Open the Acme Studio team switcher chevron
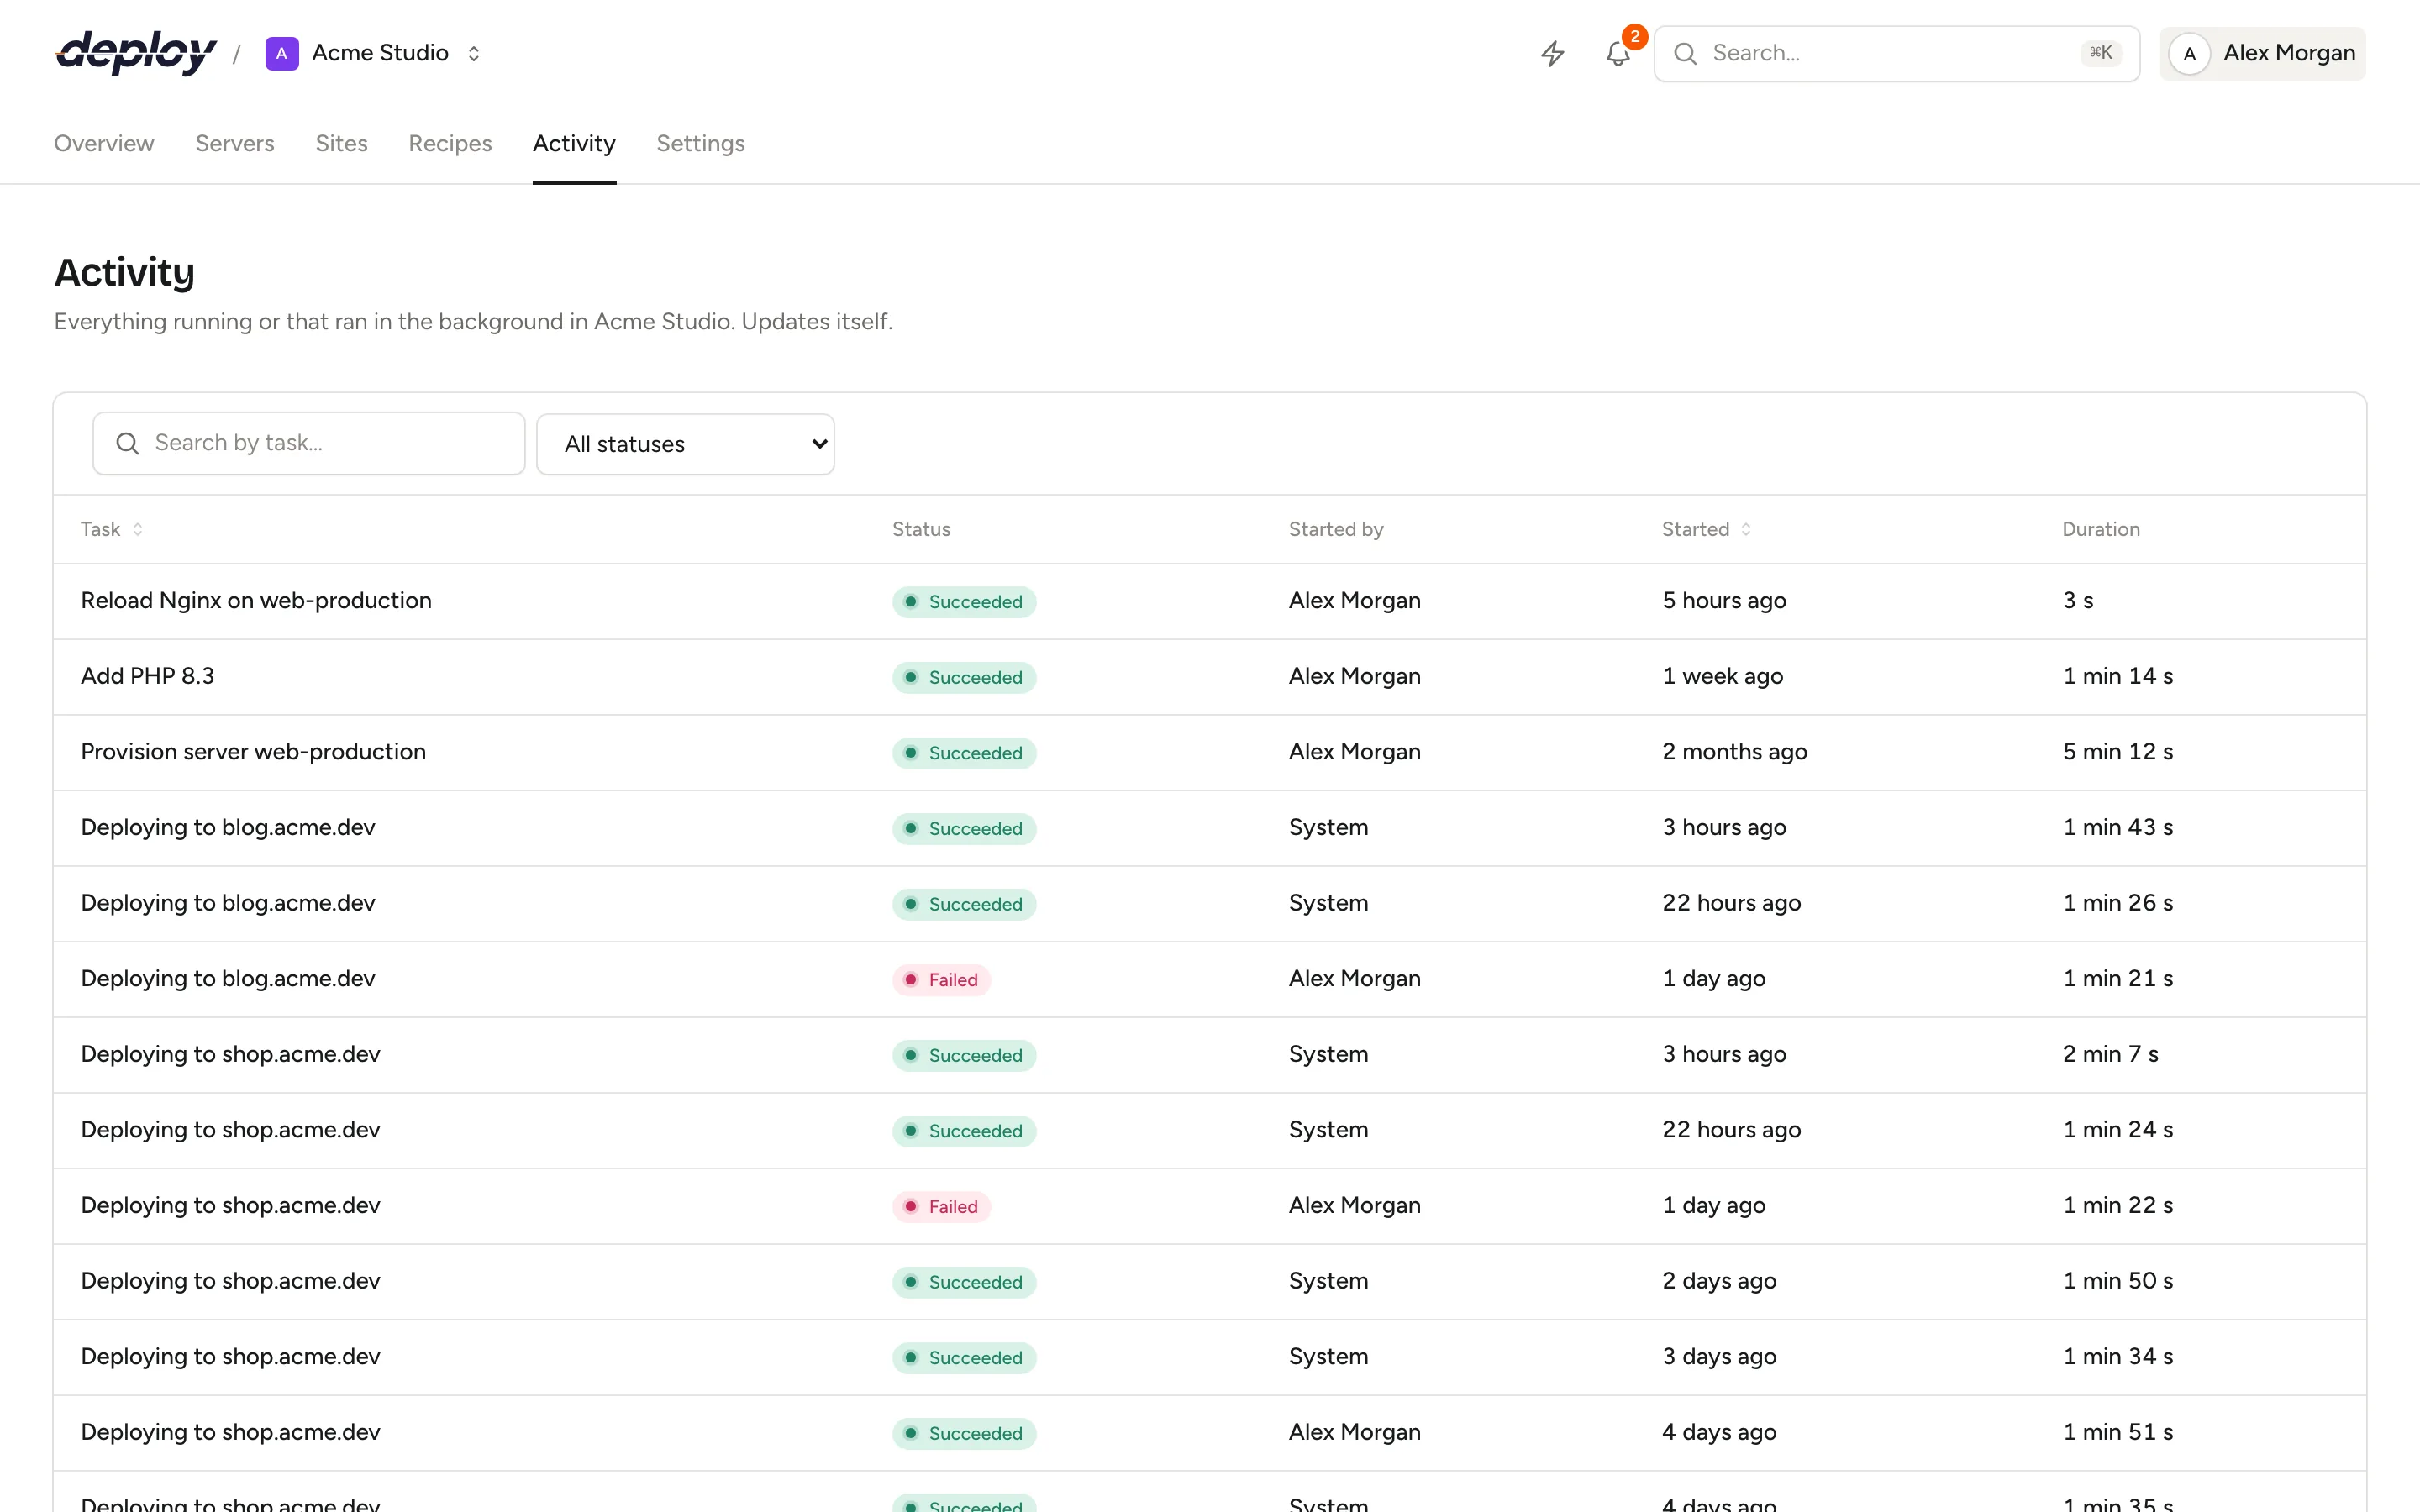The image size is (2420, 1512). [x=474, y=53]
